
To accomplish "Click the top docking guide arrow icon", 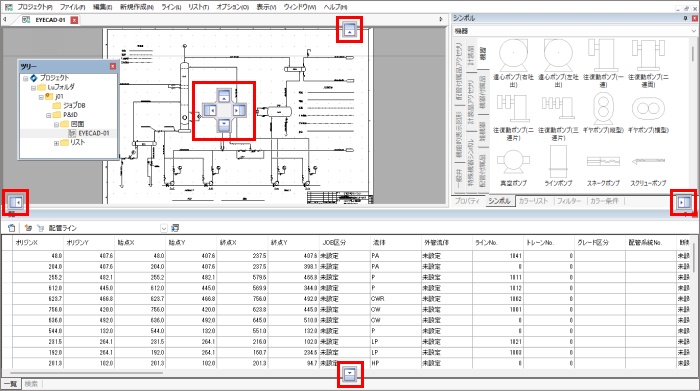I will [350, 29].
